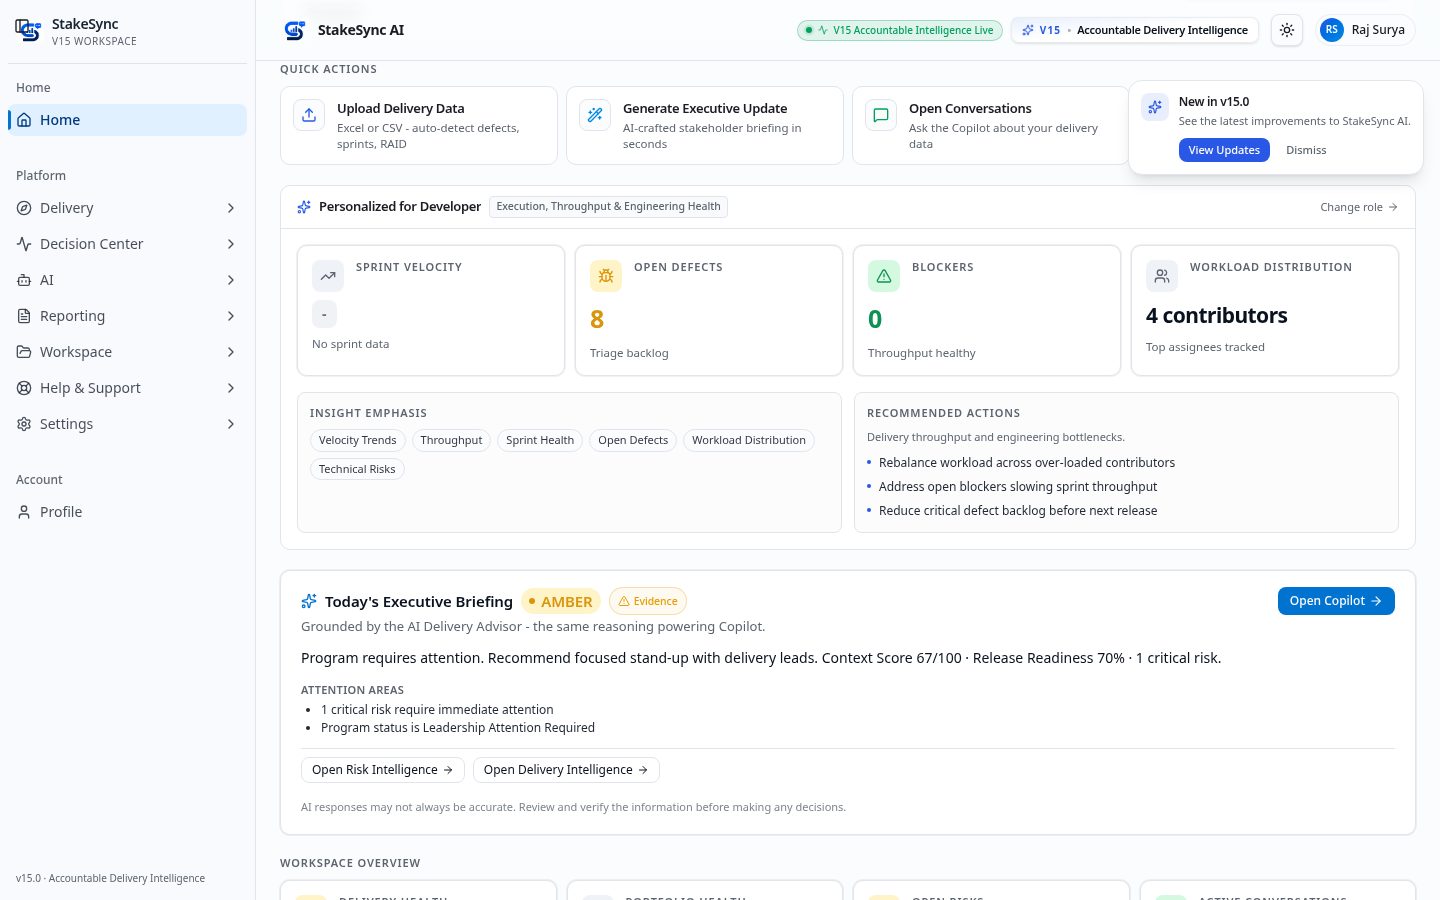The height and width of the screenshot is (900, 1440).
Task: Toggle the light/dark theme sun icon
Action: (1287, 30)
